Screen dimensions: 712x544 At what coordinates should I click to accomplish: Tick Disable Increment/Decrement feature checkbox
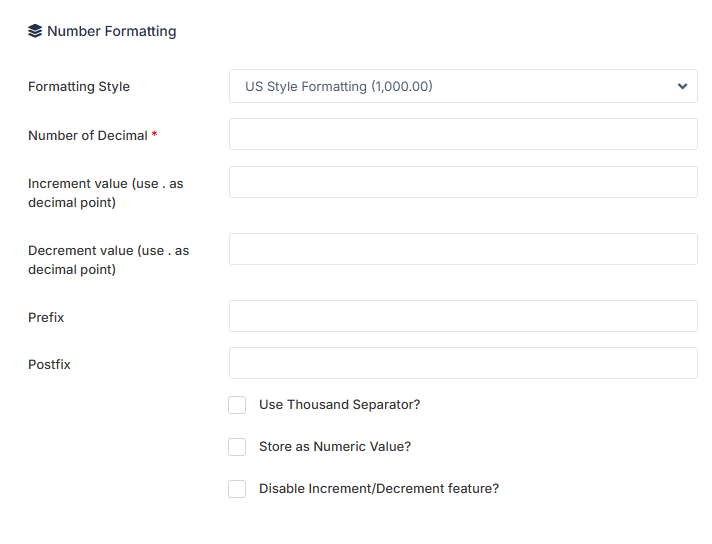point(237,489)
